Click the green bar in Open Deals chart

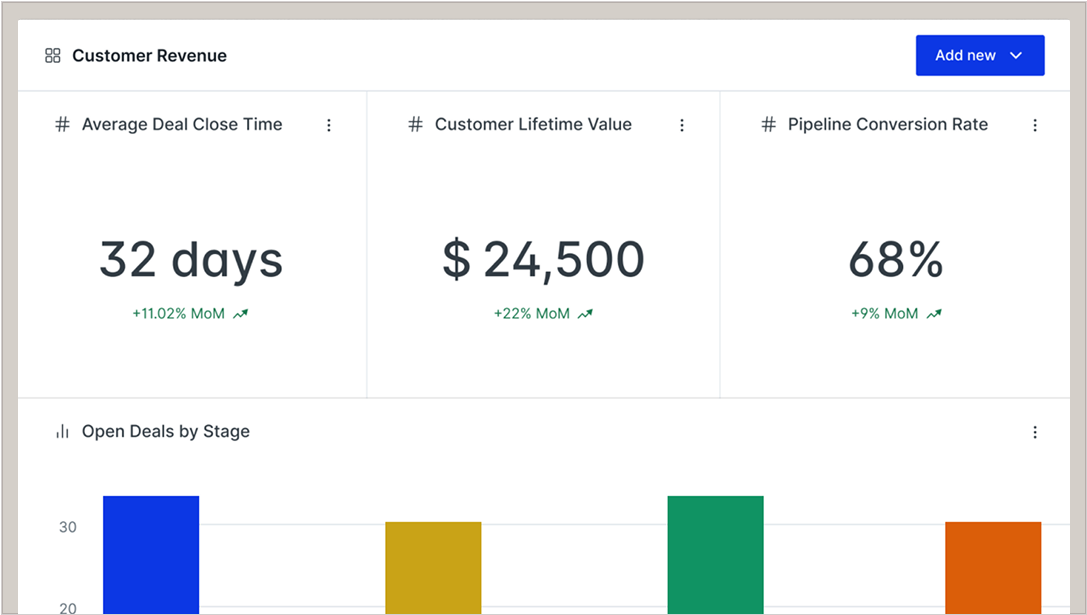pyautogui.click(x=715, y=555)
